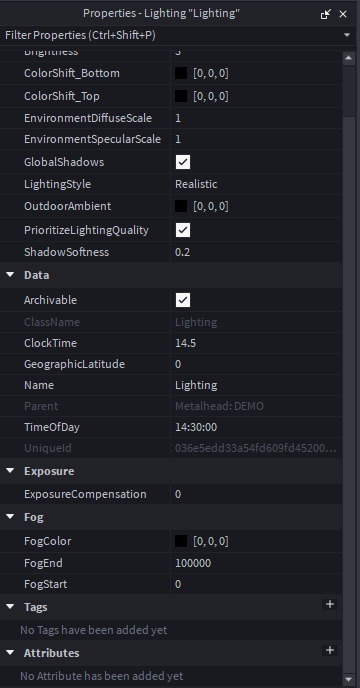Select the OutdoorAmbient property label
360x688 pixels.
(x=68, y=206)
